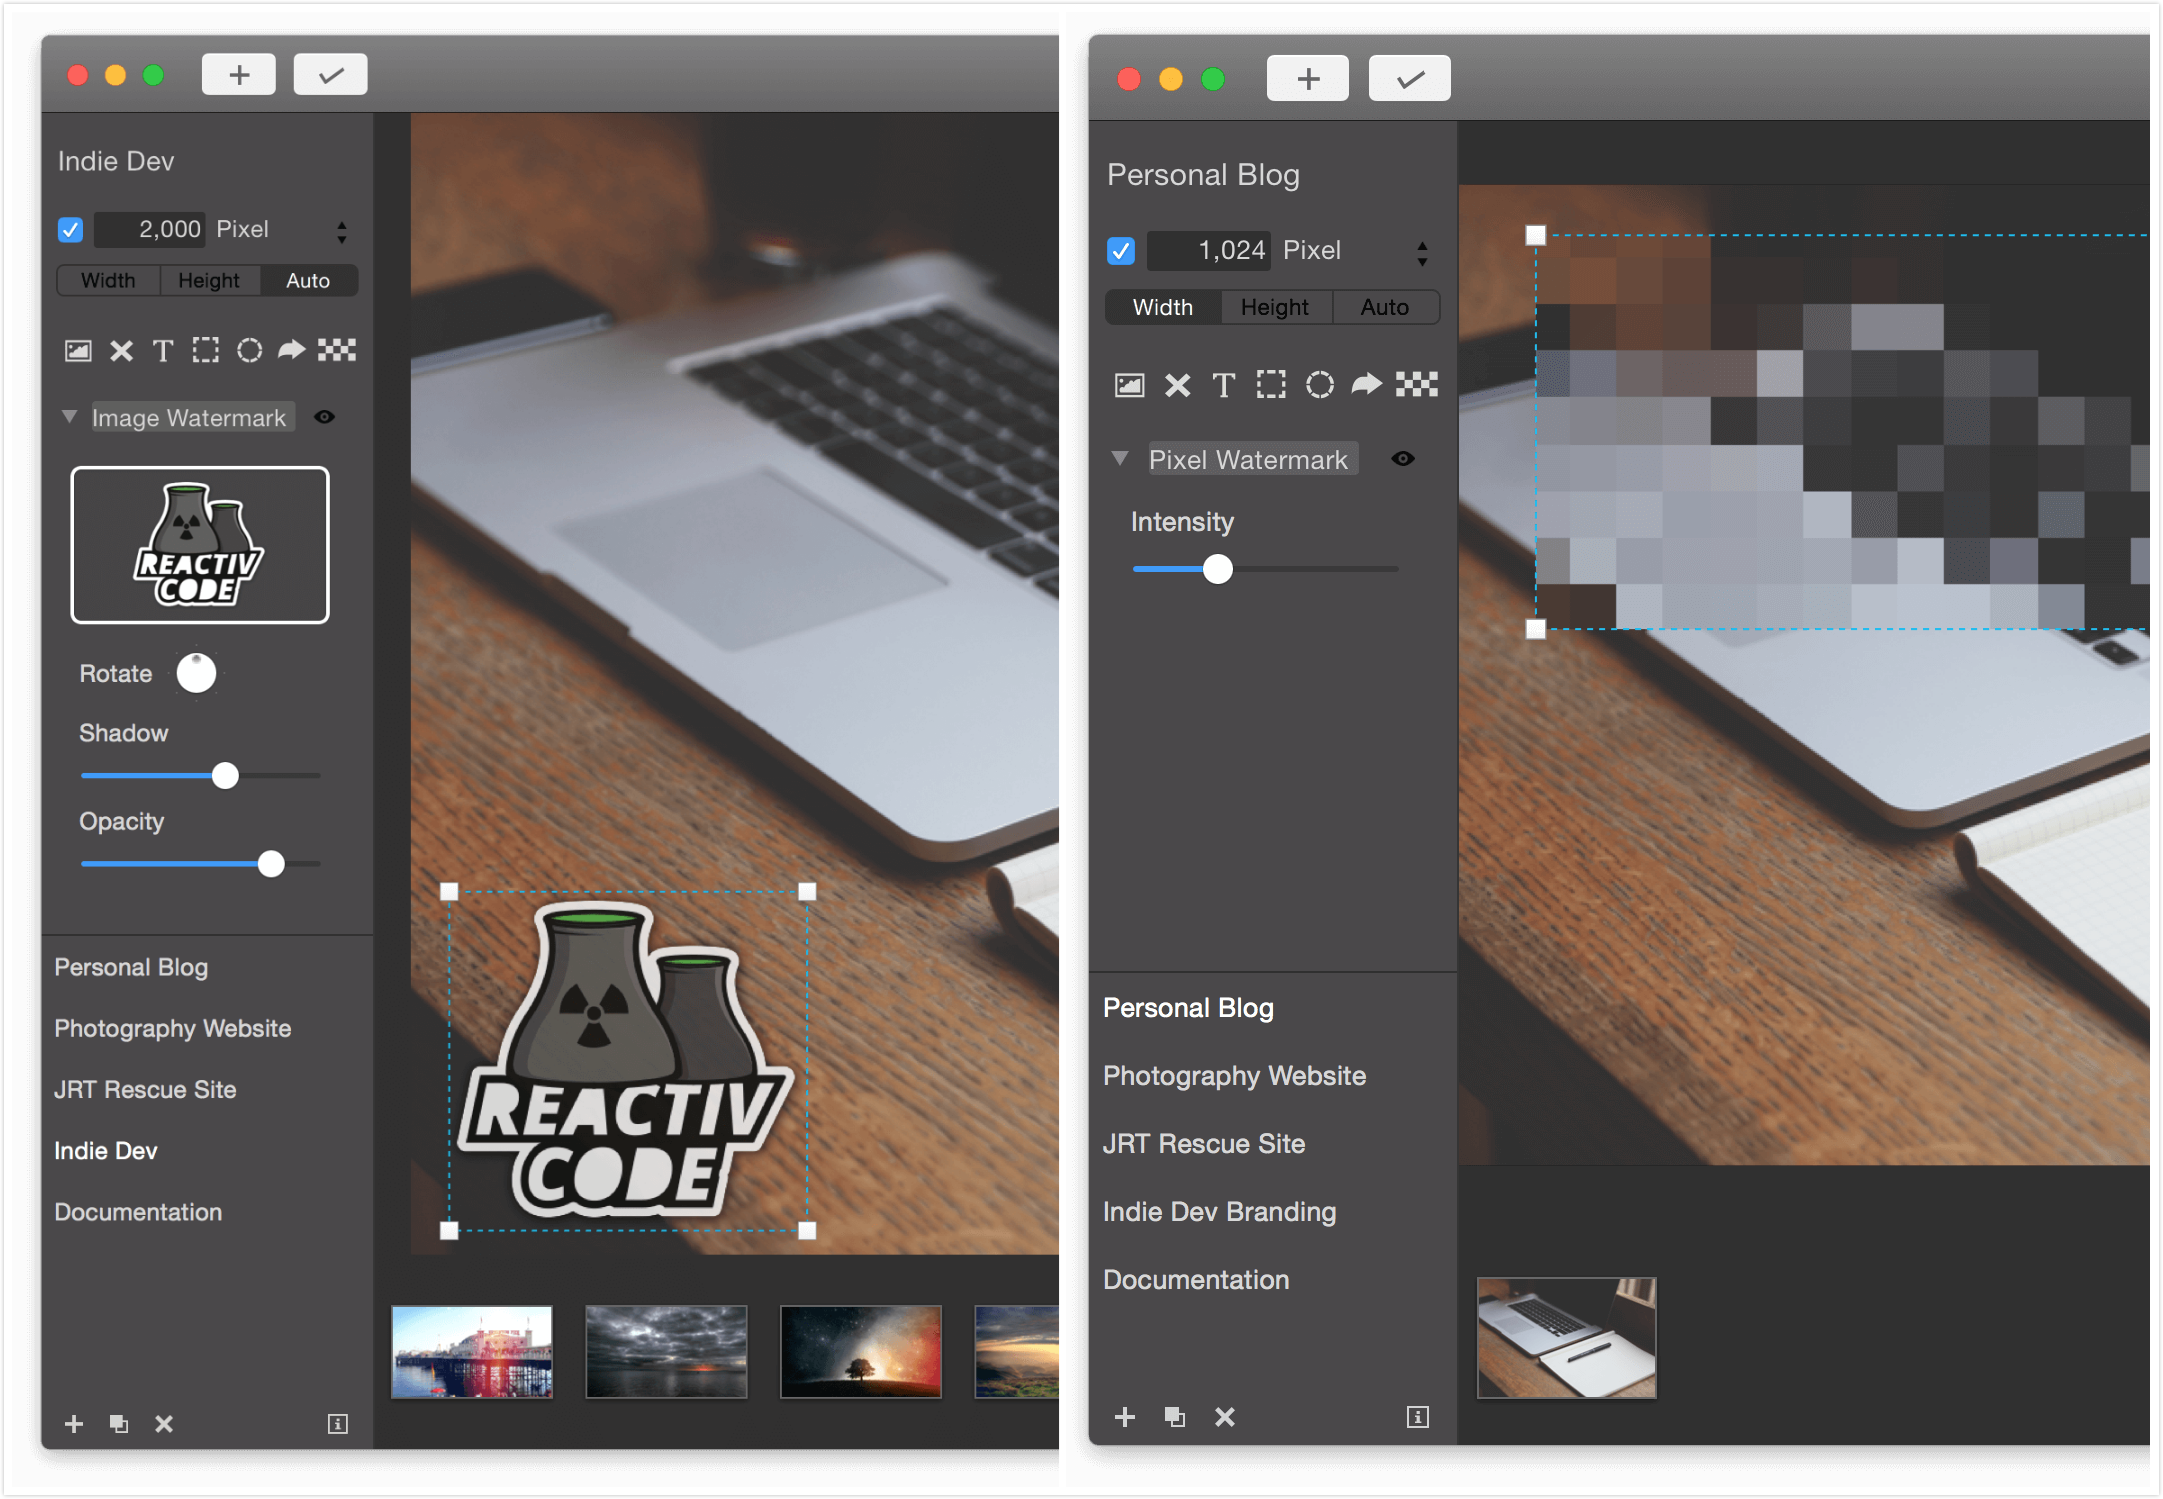Viewport: 2163px width, 1499px height.
Task: Select Width segment in right window
Action: pyautogui.click(x=1163, y=307)
